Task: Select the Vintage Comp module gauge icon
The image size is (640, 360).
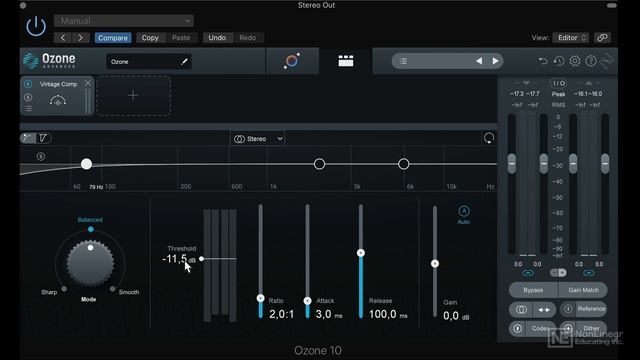Action: (x=58, y=100)
